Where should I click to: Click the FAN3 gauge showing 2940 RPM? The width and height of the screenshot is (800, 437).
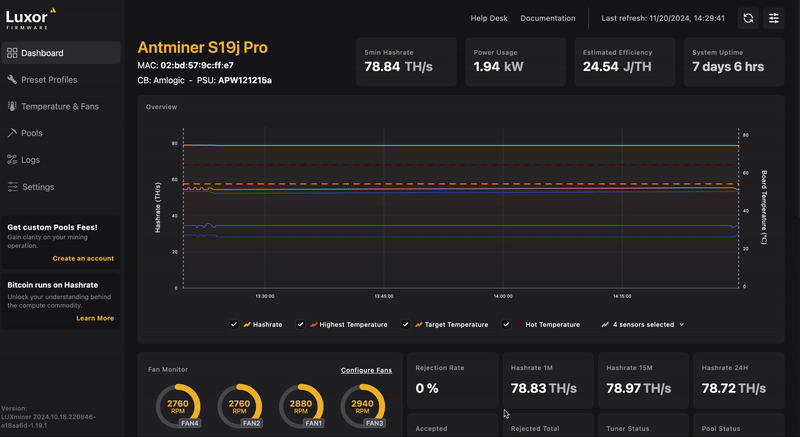tap(362, 406)
